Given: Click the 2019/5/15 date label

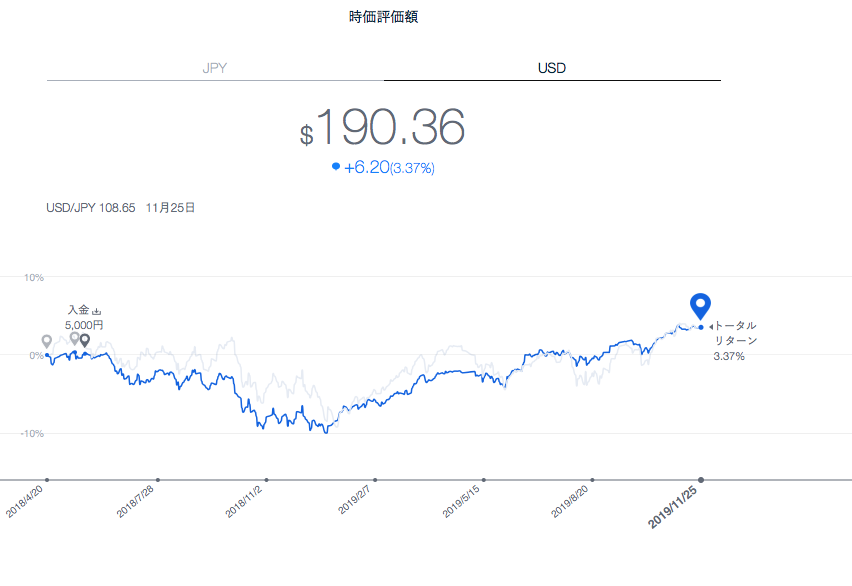Looking at the screenshot, I should pyautogui.click(x=461, y=501).
